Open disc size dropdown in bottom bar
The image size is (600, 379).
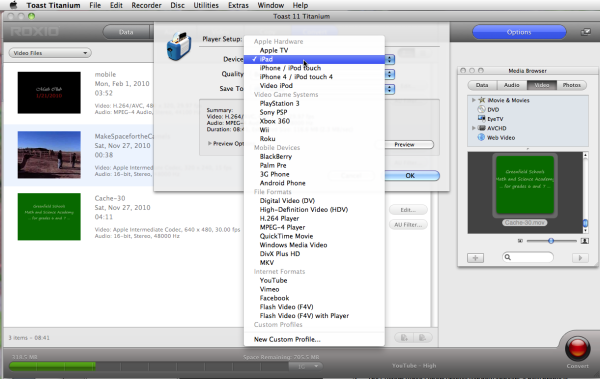pos(306,366)
